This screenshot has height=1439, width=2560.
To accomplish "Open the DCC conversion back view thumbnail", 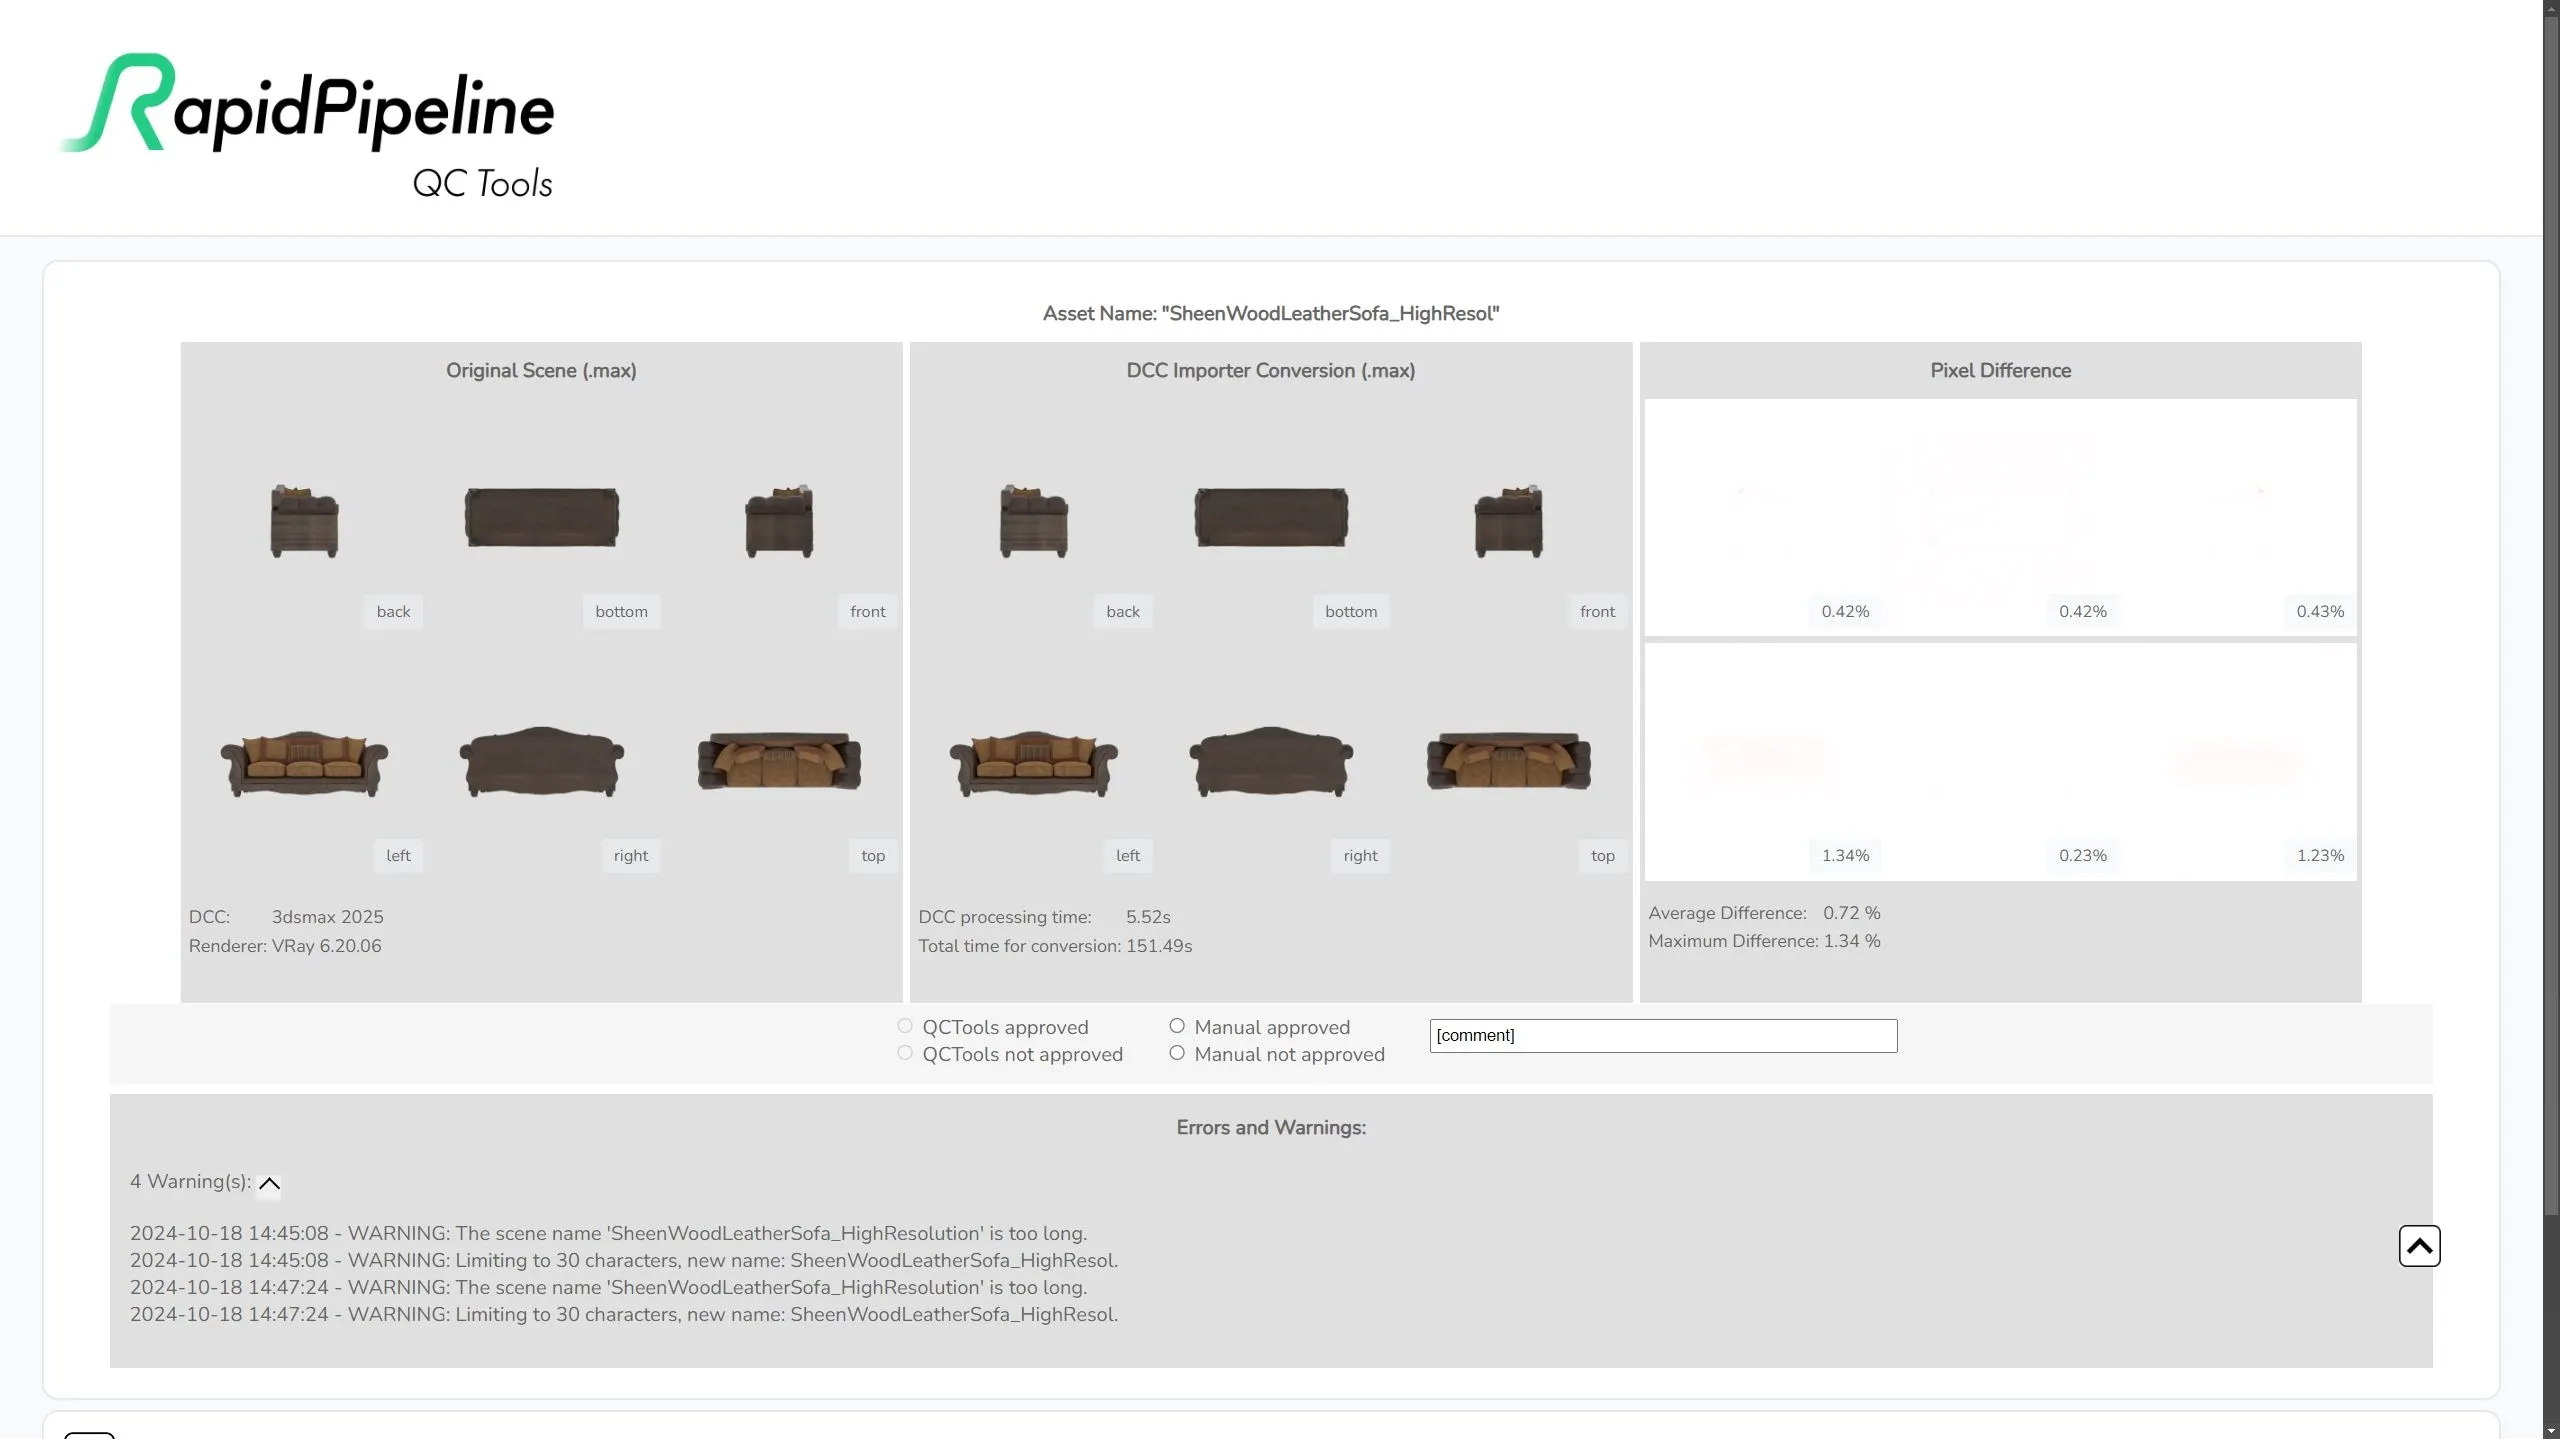I will pos(1033,520).
